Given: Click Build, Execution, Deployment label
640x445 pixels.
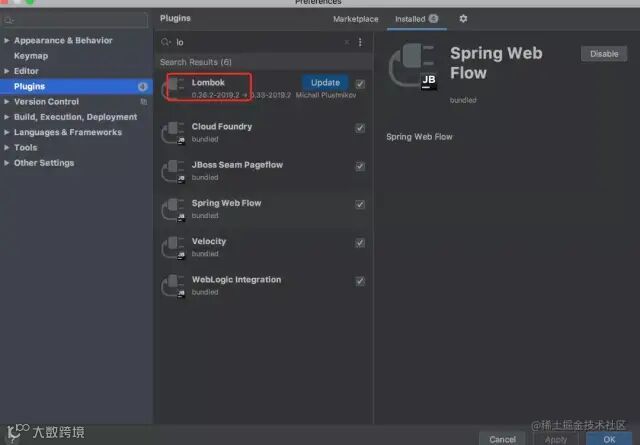Looking at the screenshot, I should (76, 117).
